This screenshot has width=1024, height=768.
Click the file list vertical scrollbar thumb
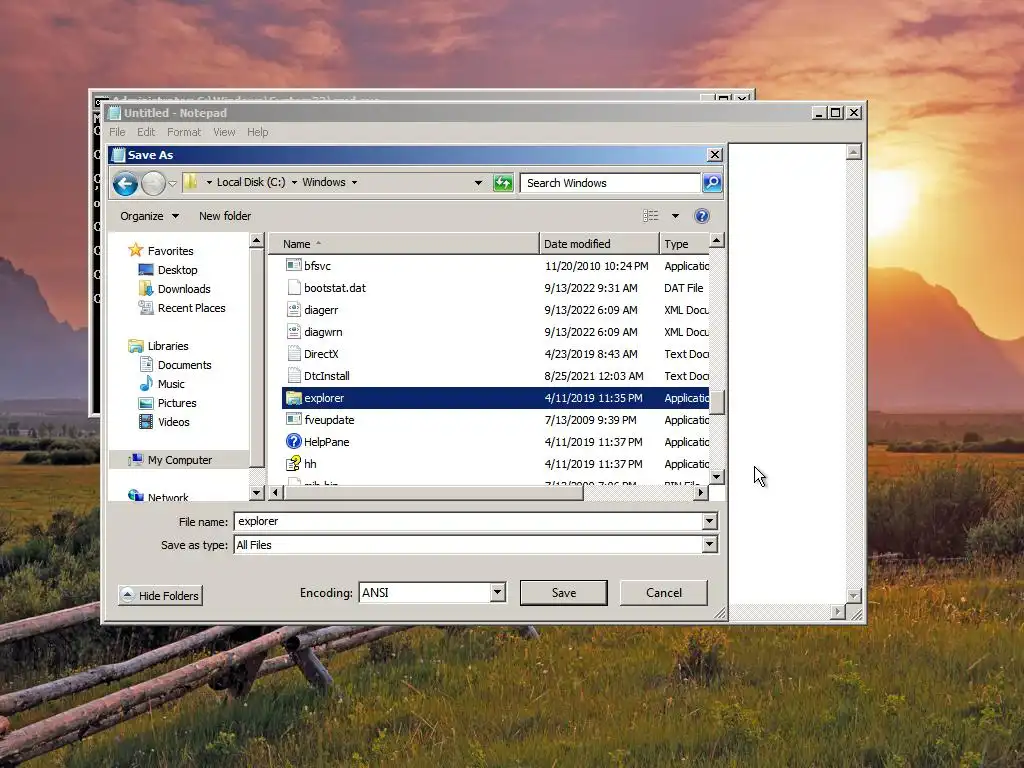coord(717,402)
